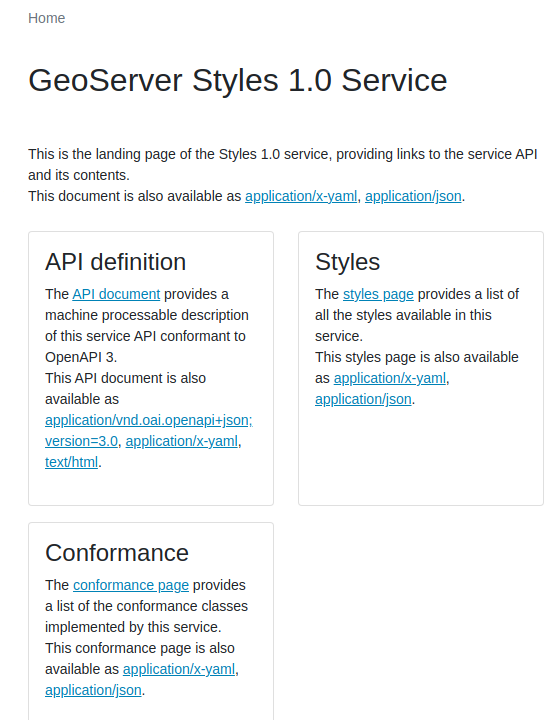Open styles page as application/x-yaml

390,378
